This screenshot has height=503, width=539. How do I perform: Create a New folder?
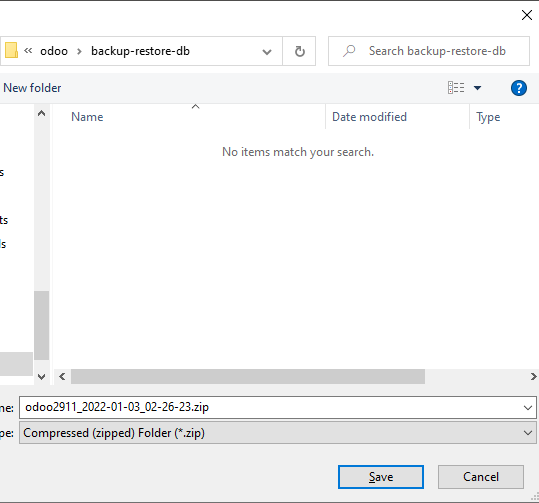point(32,88)
